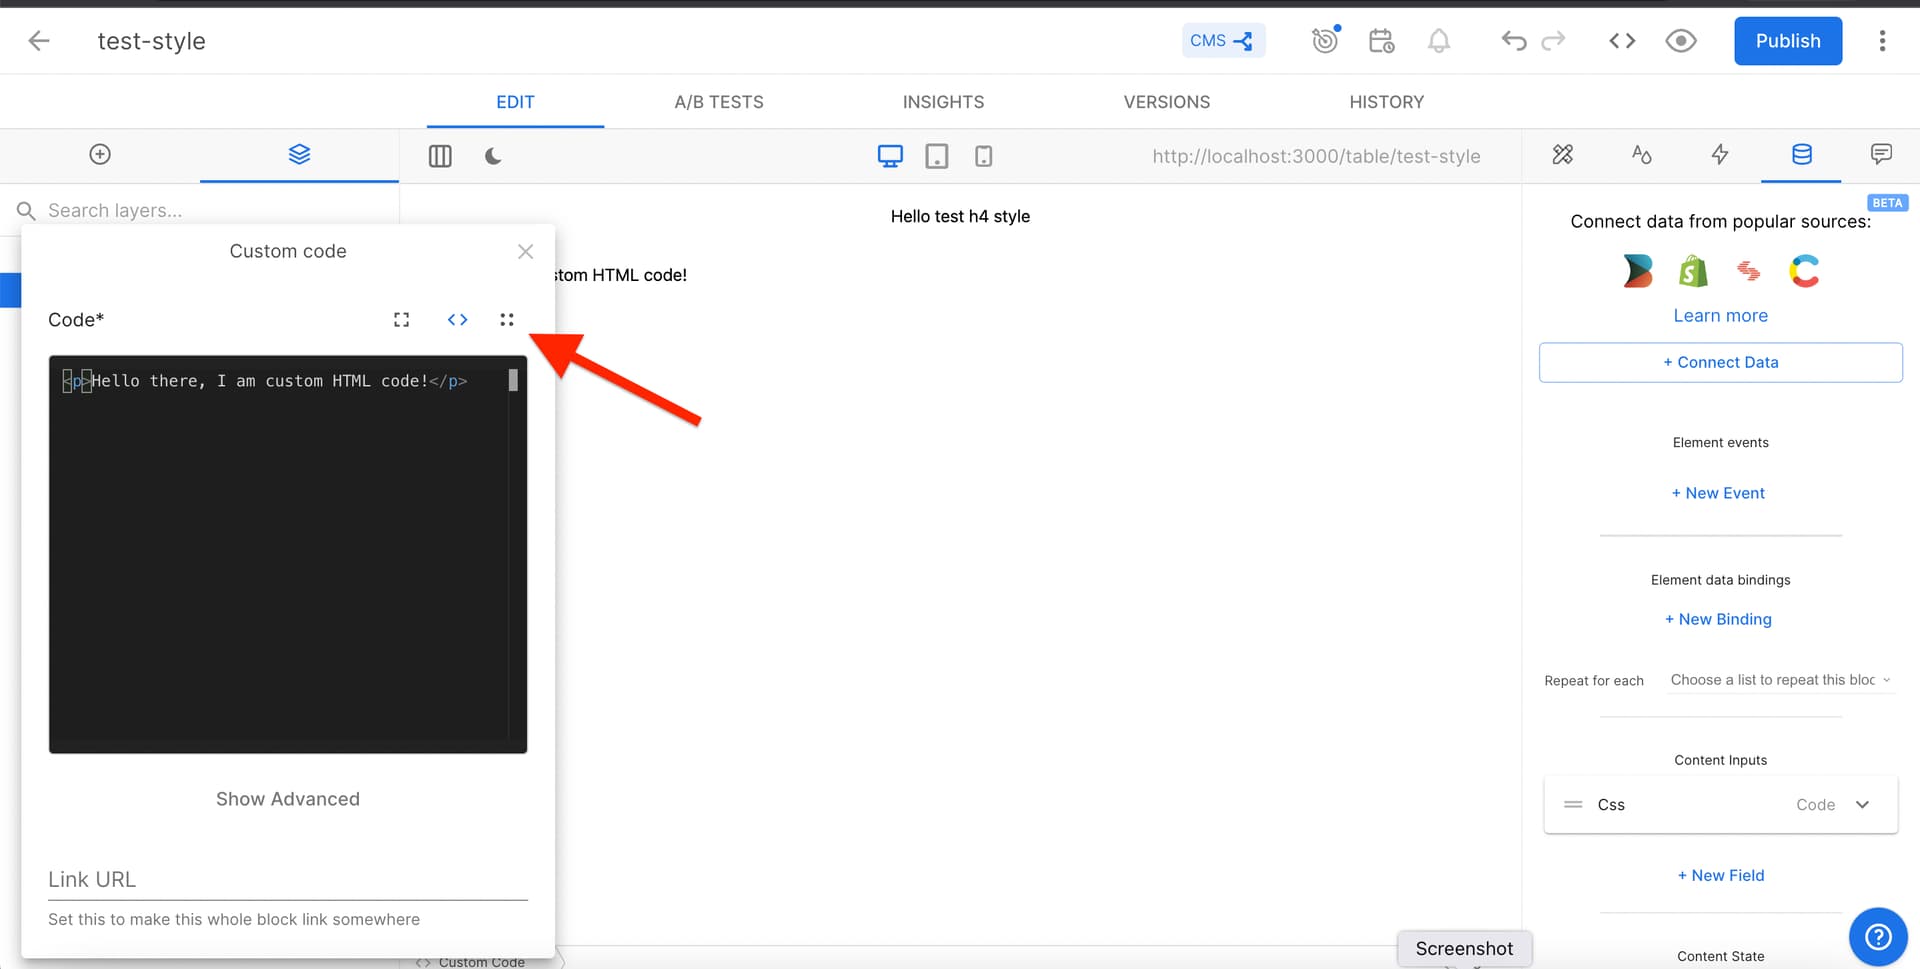Open the CMS integration badge
The image size is (1920, 969).
pyautogui.click(x=1223, y=41)
